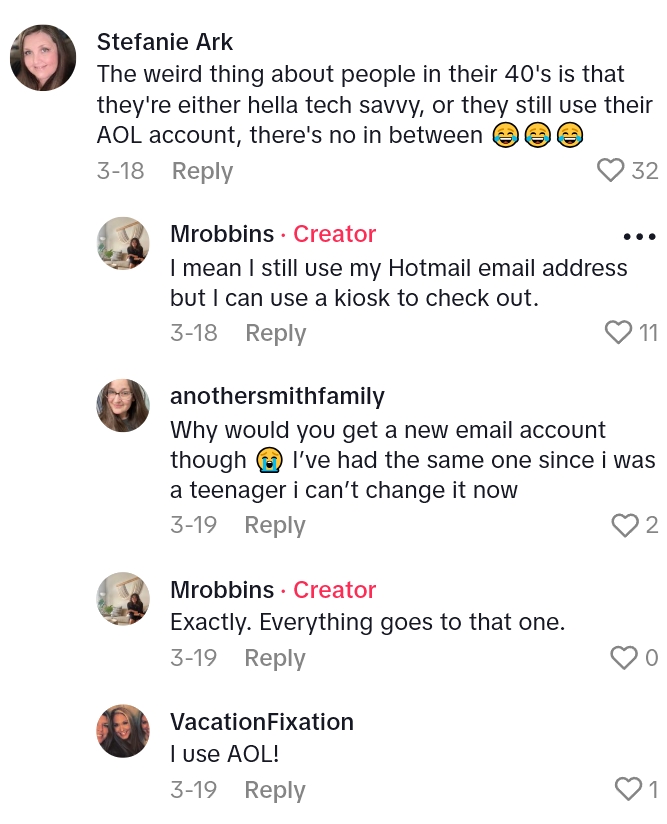
Task: Like VacationFixation's 'I use AOL!' comment
Action: tap(628, 790)
